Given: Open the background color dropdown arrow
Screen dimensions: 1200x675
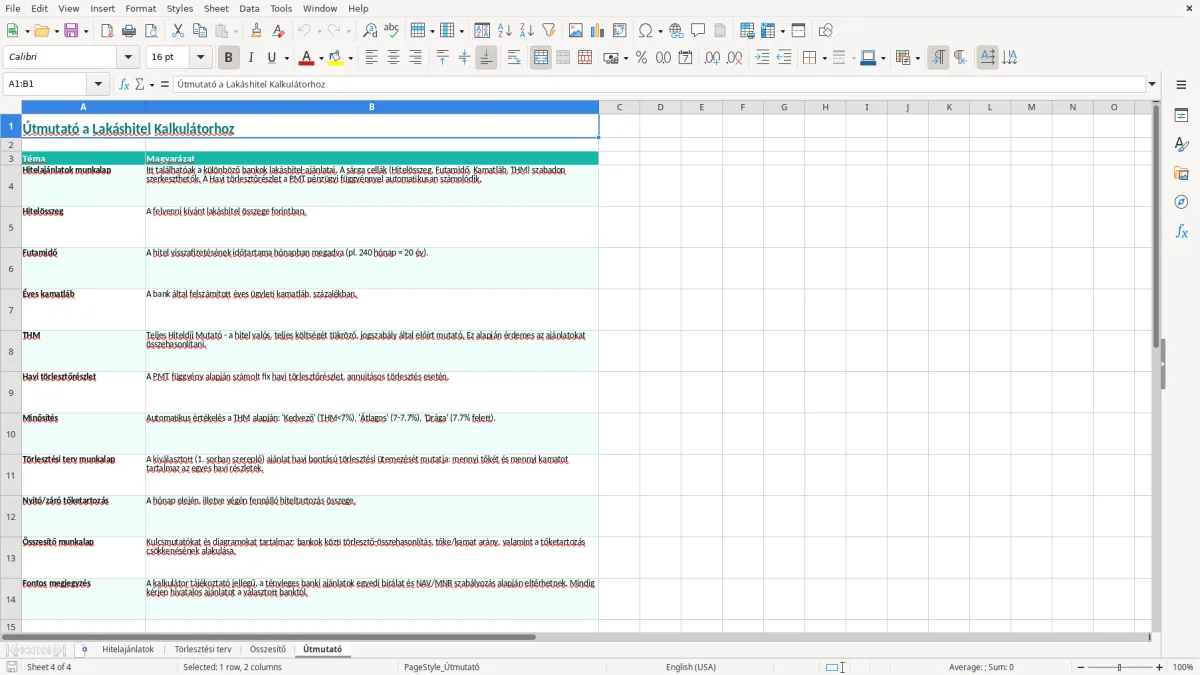Looking at the screenshot, I should [351, 58].
